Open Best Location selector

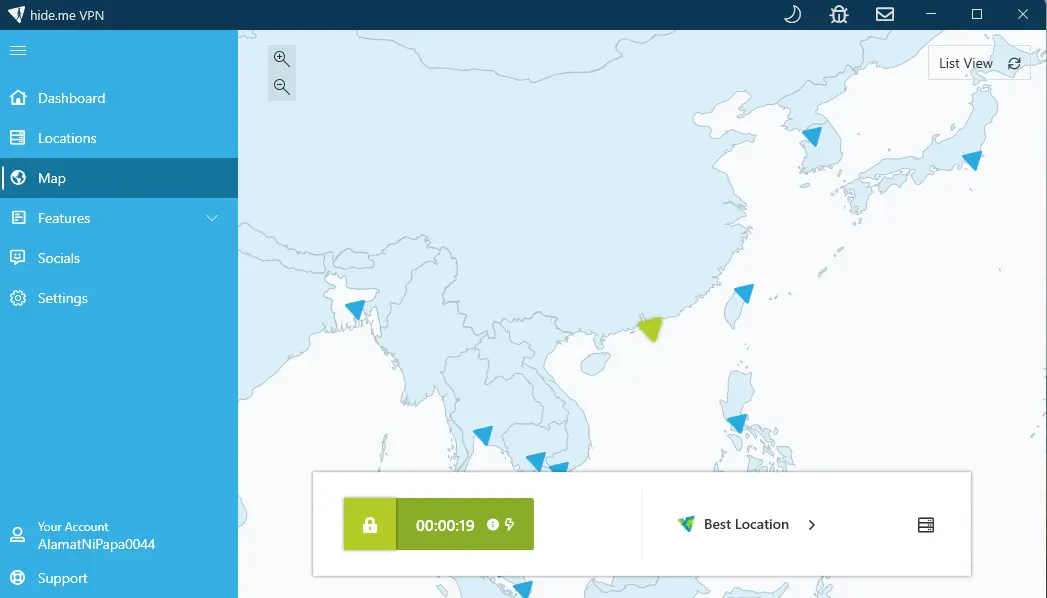pos(747,525)
